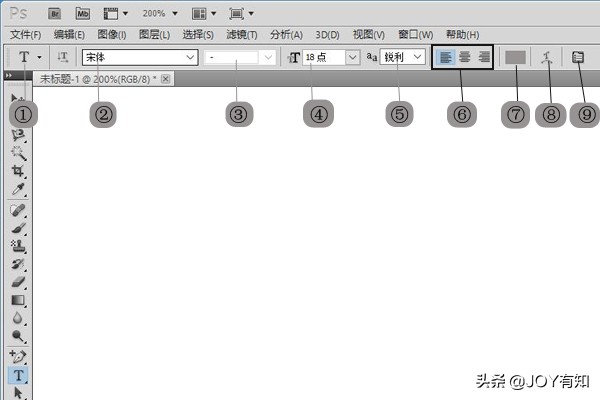
Task: Select the Magic Wand tool
Action: point(18,153)
